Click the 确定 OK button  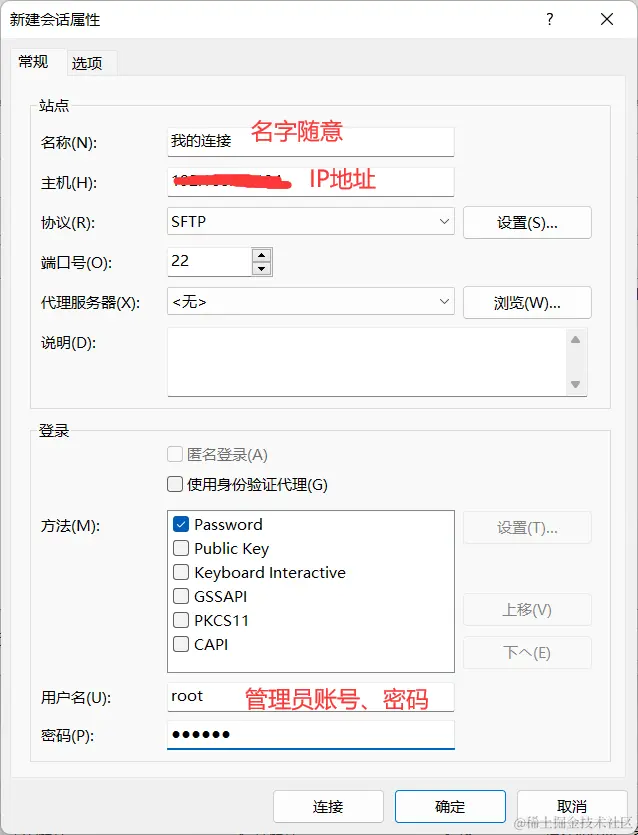click(x=450, y=807)
